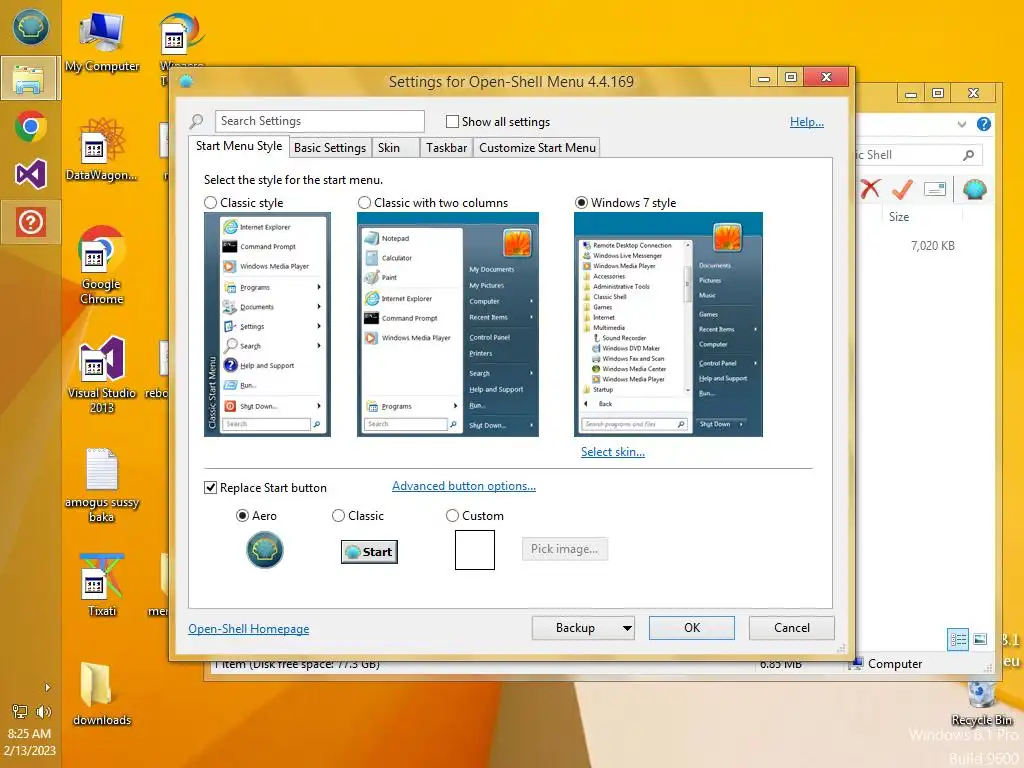
Task: Enable Show all settings checkbox
Action: pyautogui.click(x=452, y=121)
